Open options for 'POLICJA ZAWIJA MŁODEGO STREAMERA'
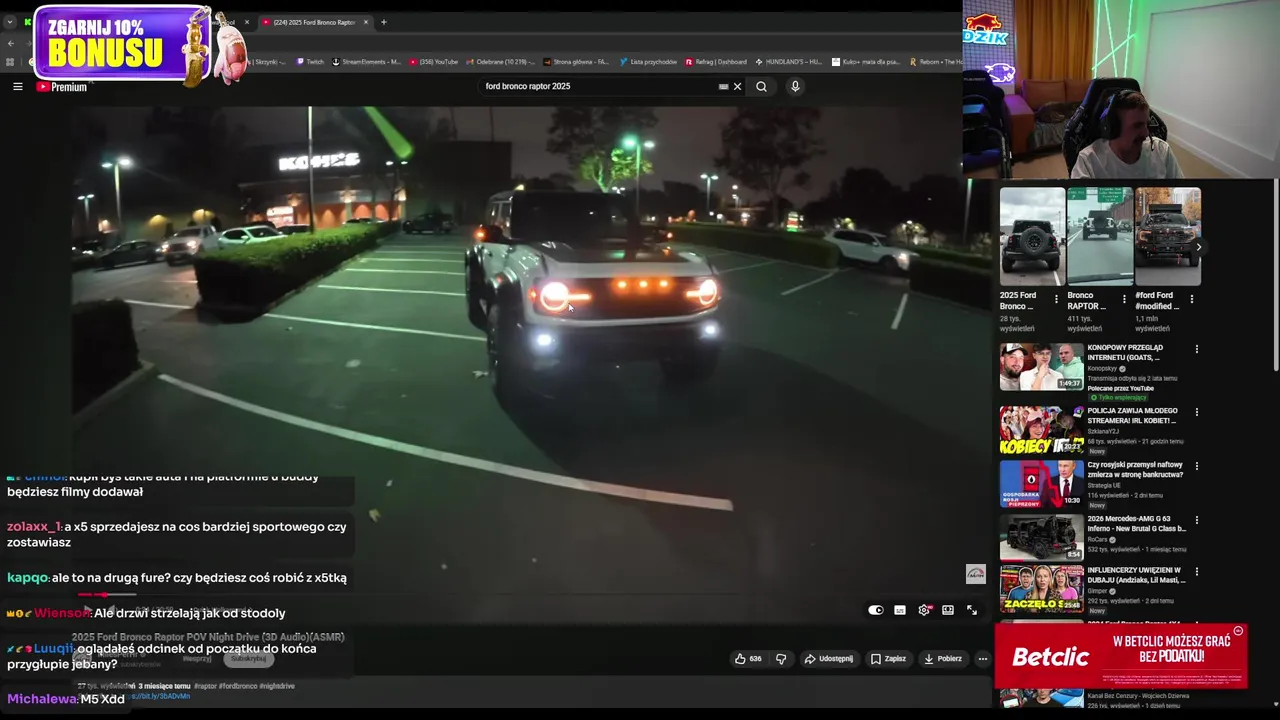Screen dimensions: 1280x720 (x=1196, y=412)
